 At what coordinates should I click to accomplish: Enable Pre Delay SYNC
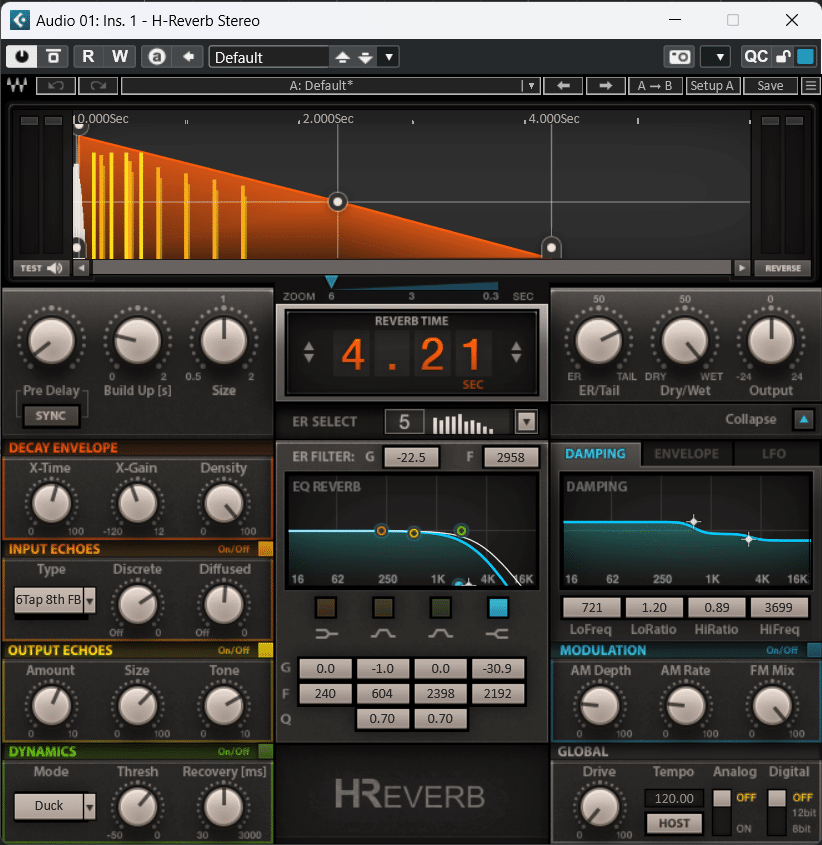pos(51,415)
